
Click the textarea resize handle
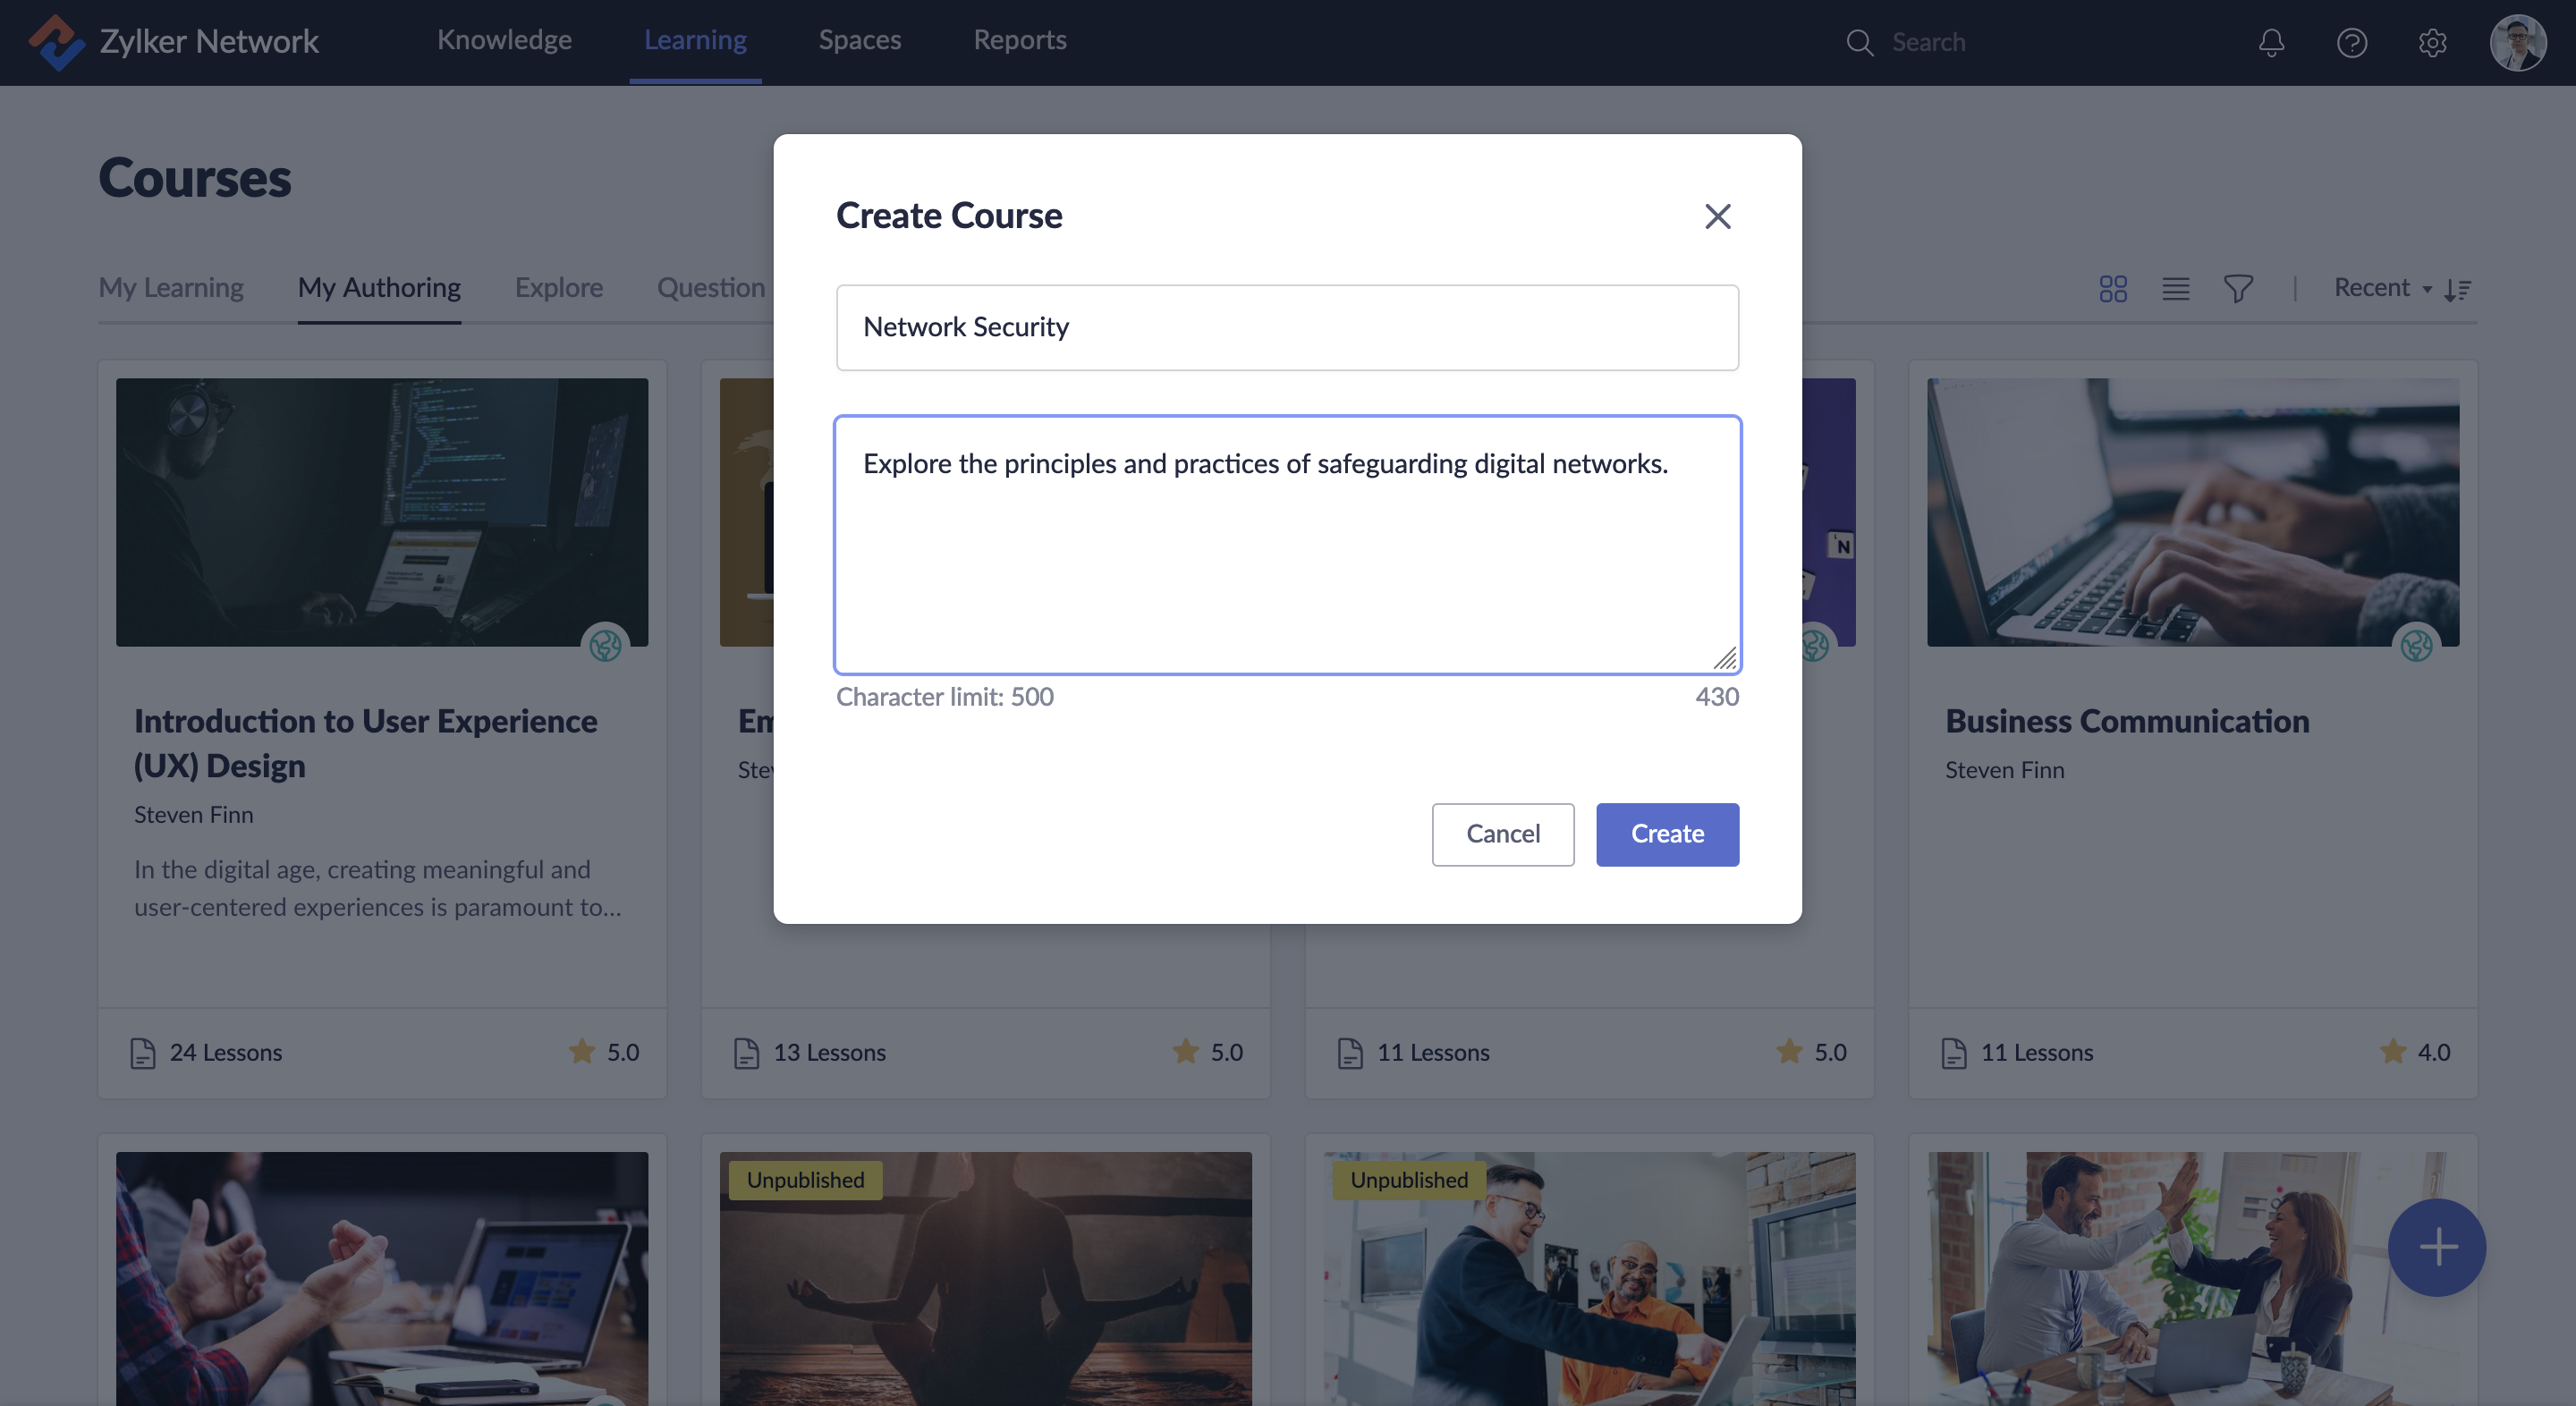tap(1724, 658)
